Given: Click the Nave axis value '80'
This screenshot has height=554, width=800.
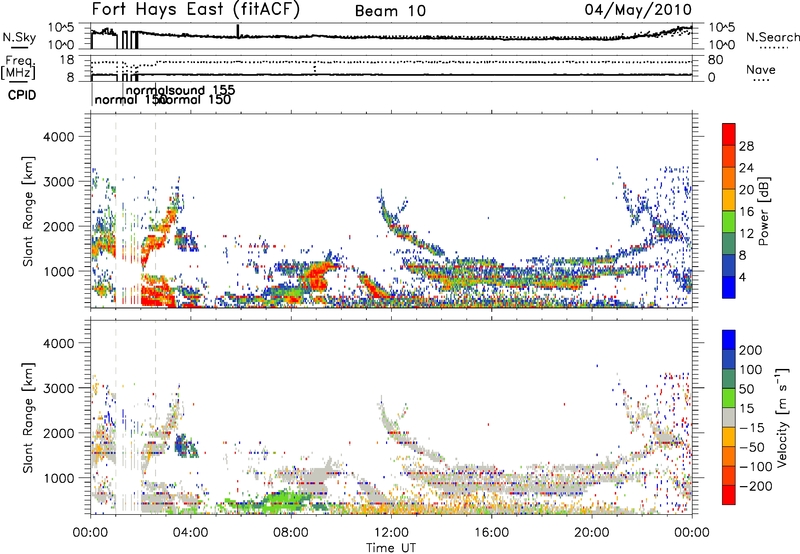Looking at the screenshot, I should [x=715, y=60].
